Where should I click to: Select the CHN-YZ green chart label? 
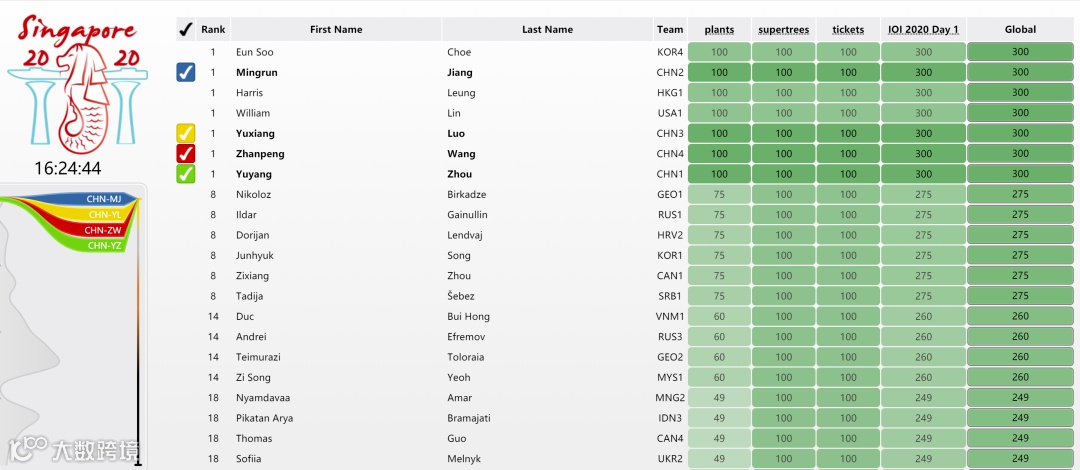pos(105,245)
